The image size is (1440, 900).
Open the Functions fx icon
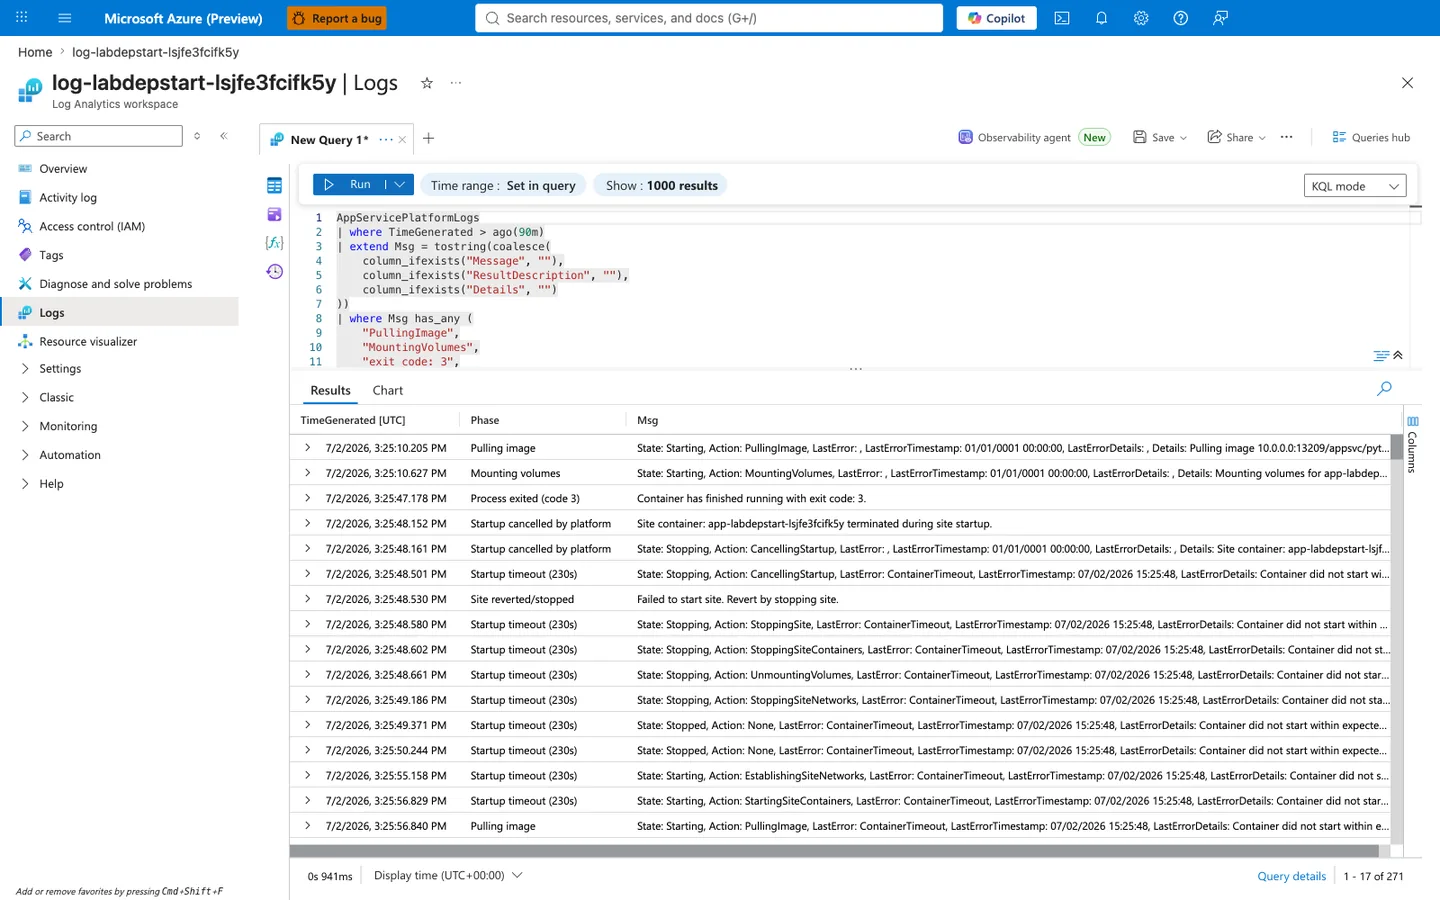click(x=275, y=243)
